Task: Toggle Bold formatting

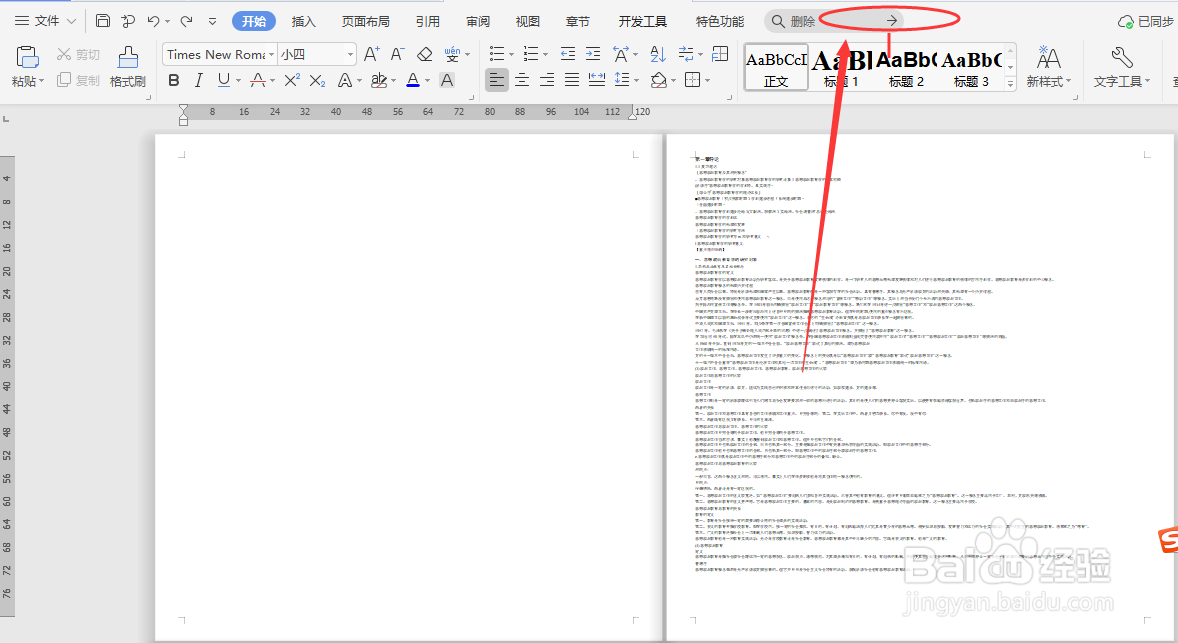Action: coord(174,80)
